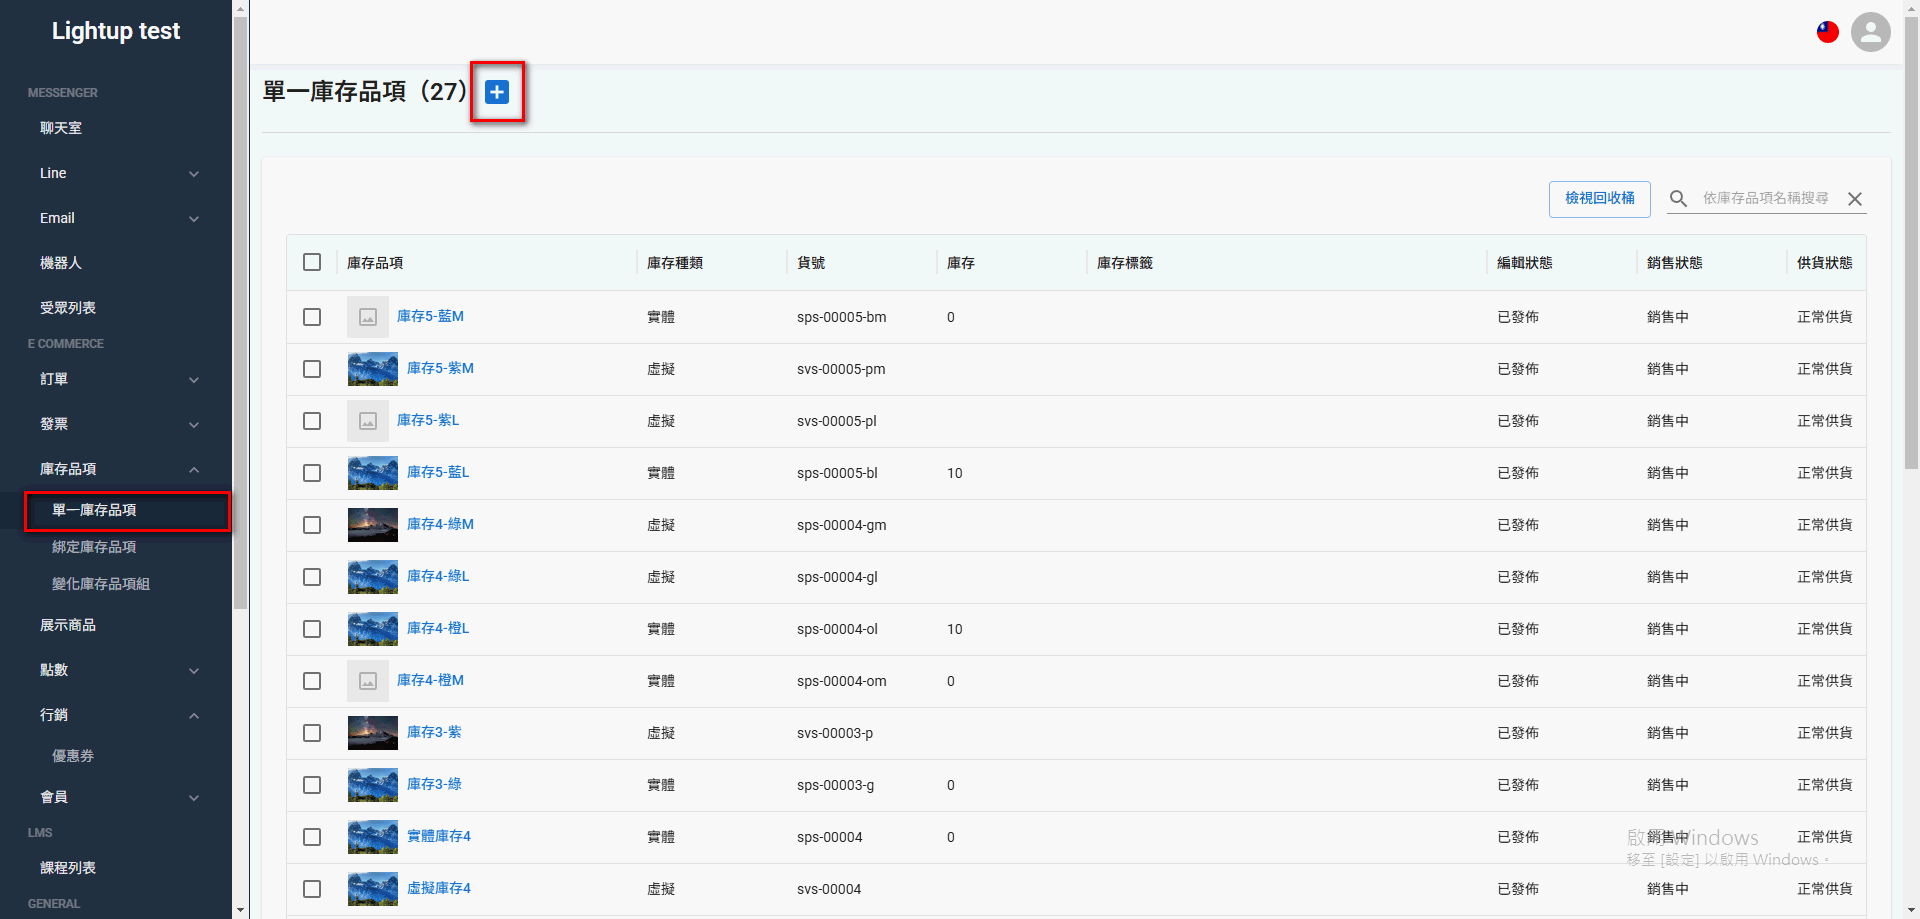The width and height of the screenshot is (1920, 919).
Task: Collapse the 庫存品項 menu section
Action: click(194, 469)
